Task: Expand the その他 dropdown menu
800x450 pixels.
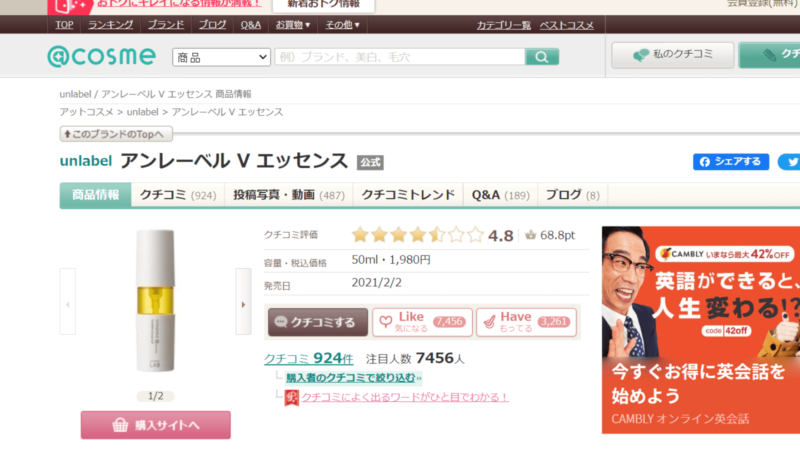Action: [x=342, y=24]
